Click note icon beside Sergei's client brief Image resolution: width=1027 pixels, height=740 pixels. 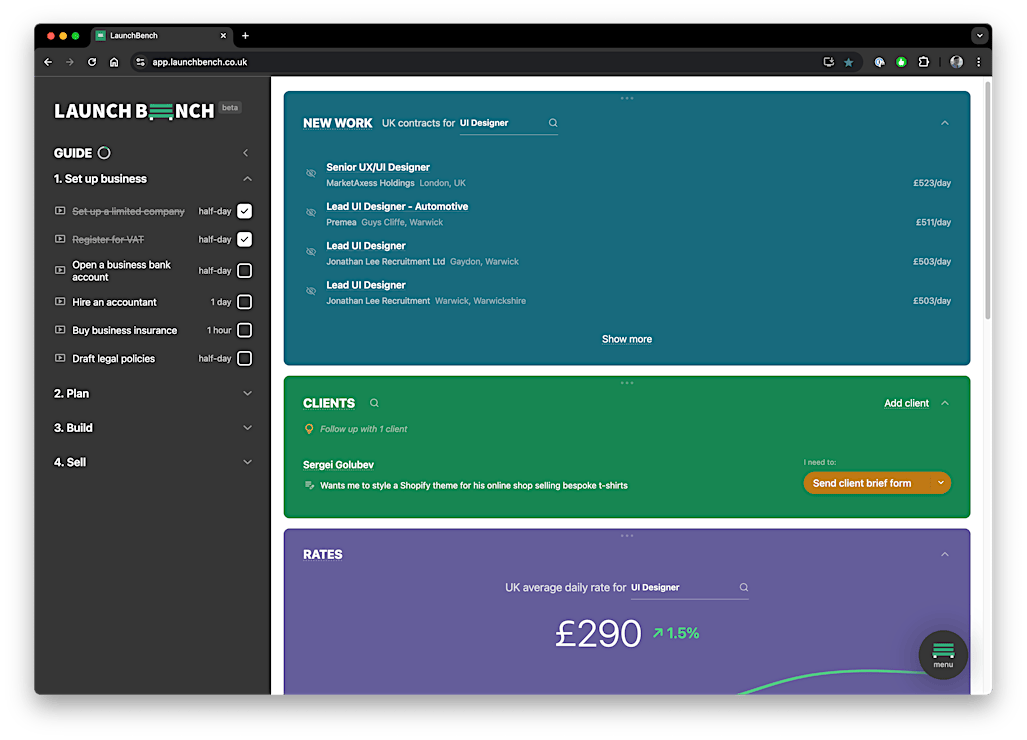pyautogui.click(x=310, y=485)
